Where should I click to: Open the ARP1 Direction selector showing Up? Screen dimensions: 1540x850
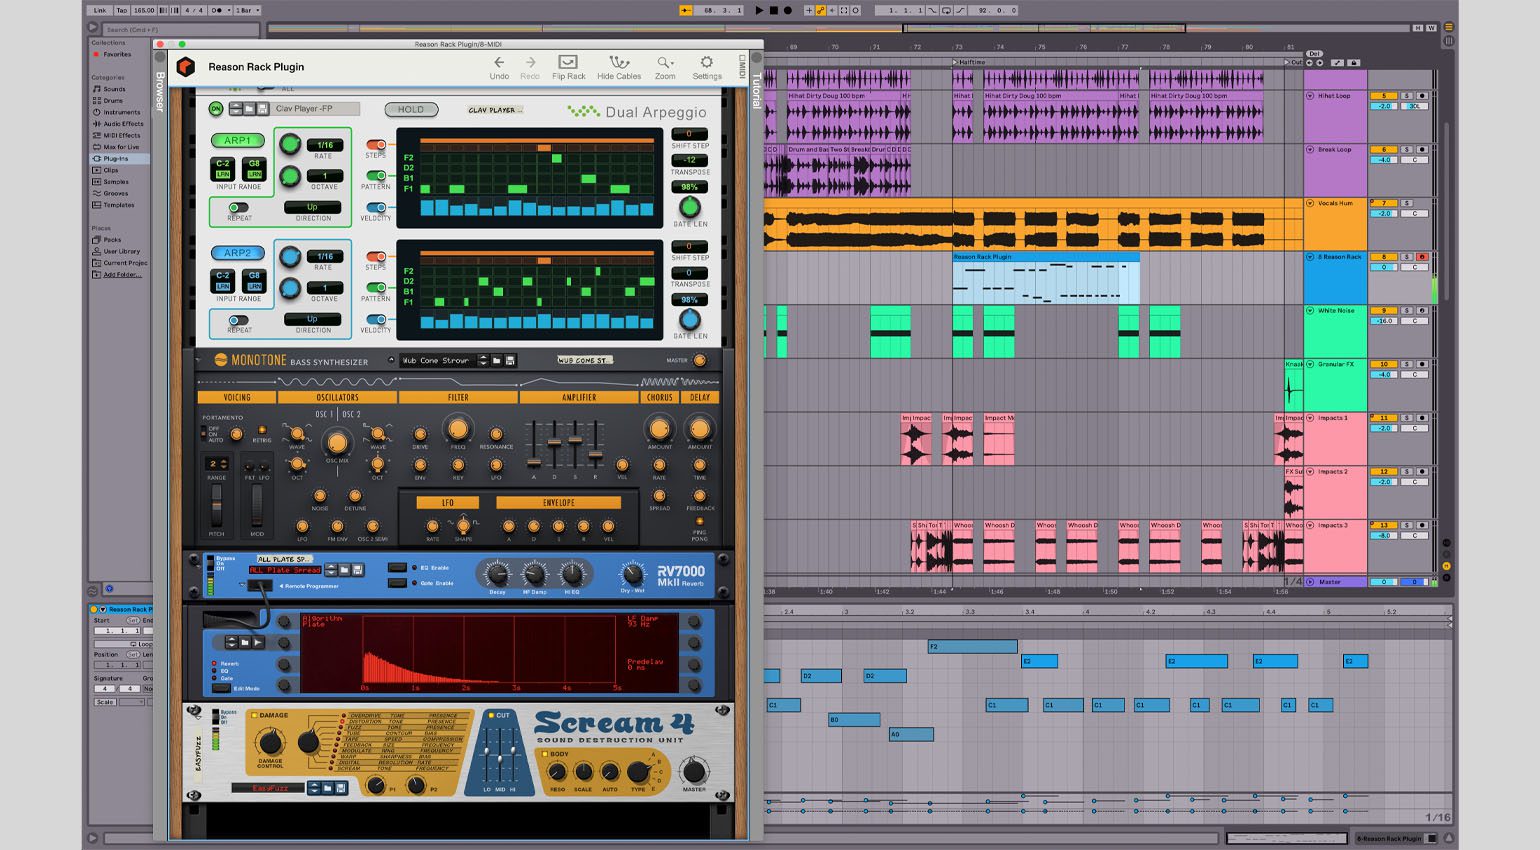(312, 207)
